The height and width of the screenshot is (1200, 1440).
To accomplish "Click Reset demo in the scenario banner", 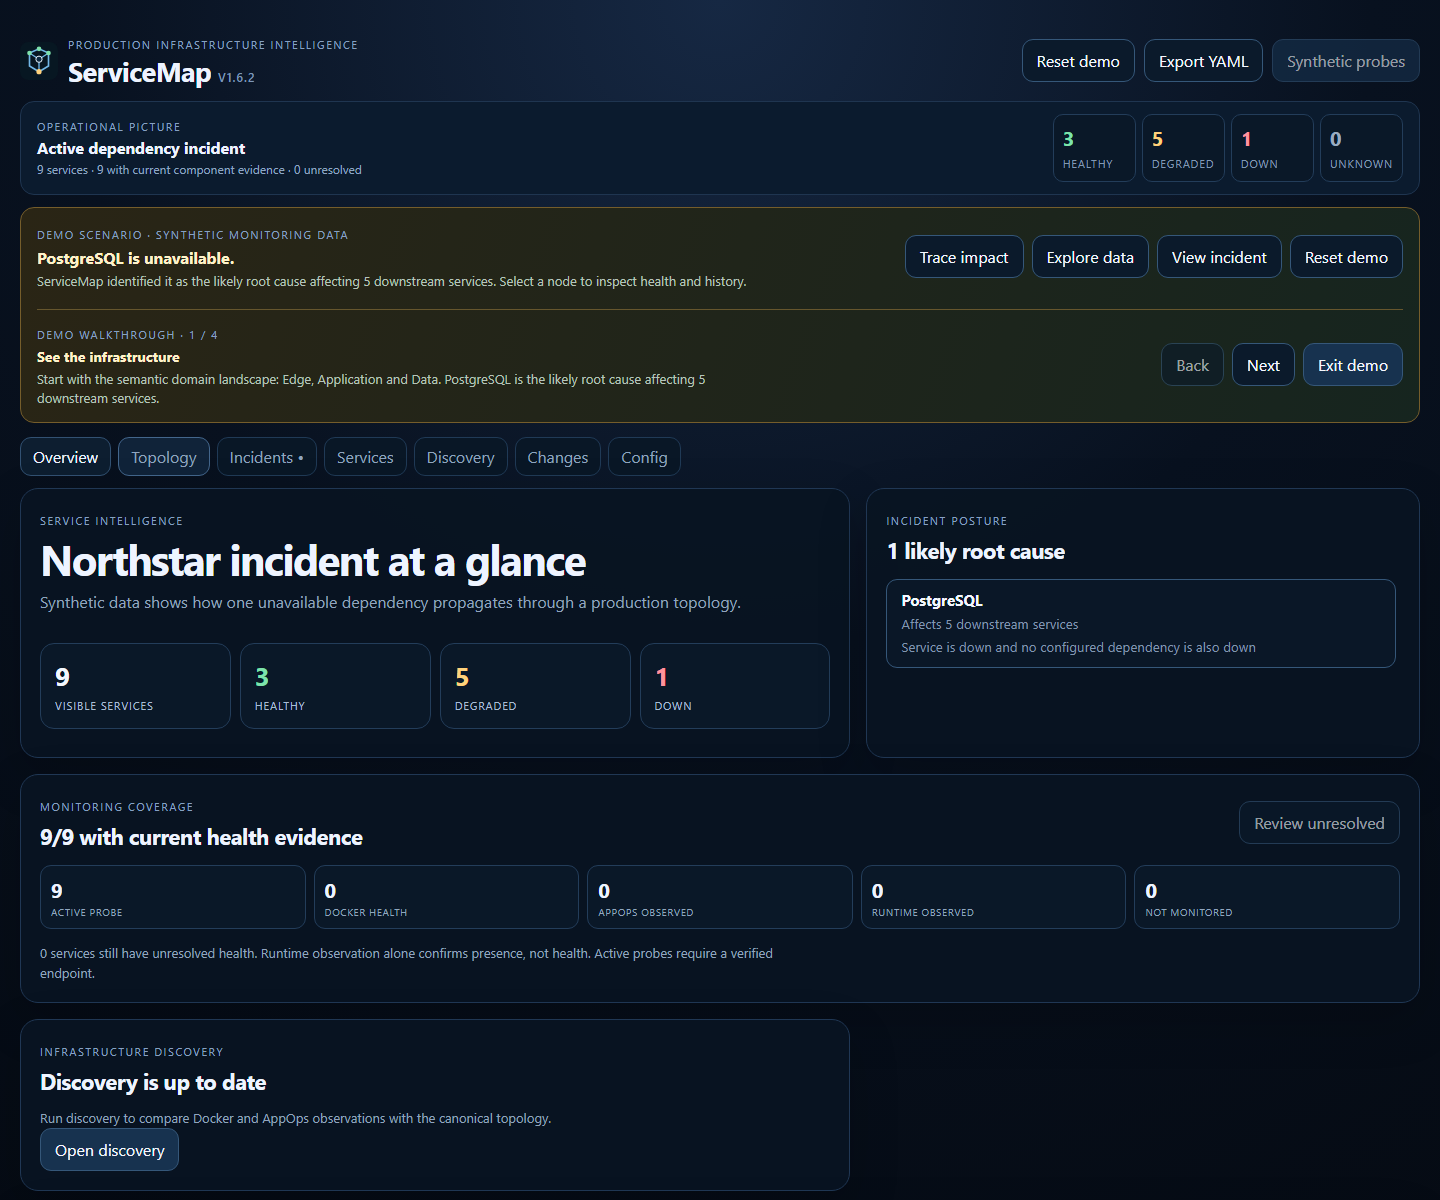I will (x=1346, y=257).
